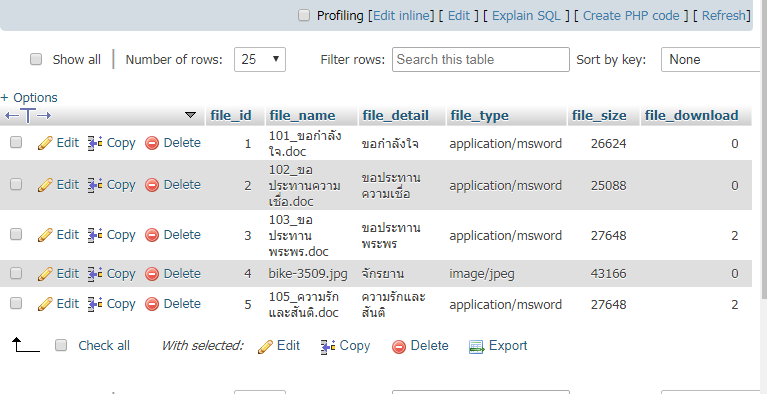Enable the Show all checkbox
The image size is (767, 394).
point(36,60)
